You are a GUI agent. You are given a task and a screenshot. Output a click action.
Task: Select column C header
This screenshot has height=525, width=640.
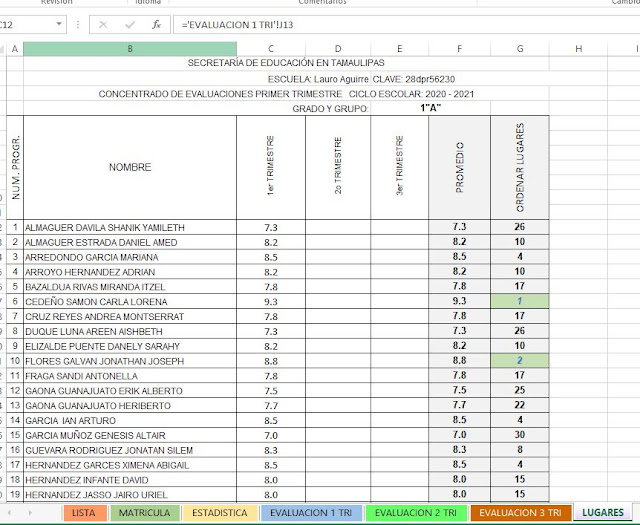click(x=271, y=49)
